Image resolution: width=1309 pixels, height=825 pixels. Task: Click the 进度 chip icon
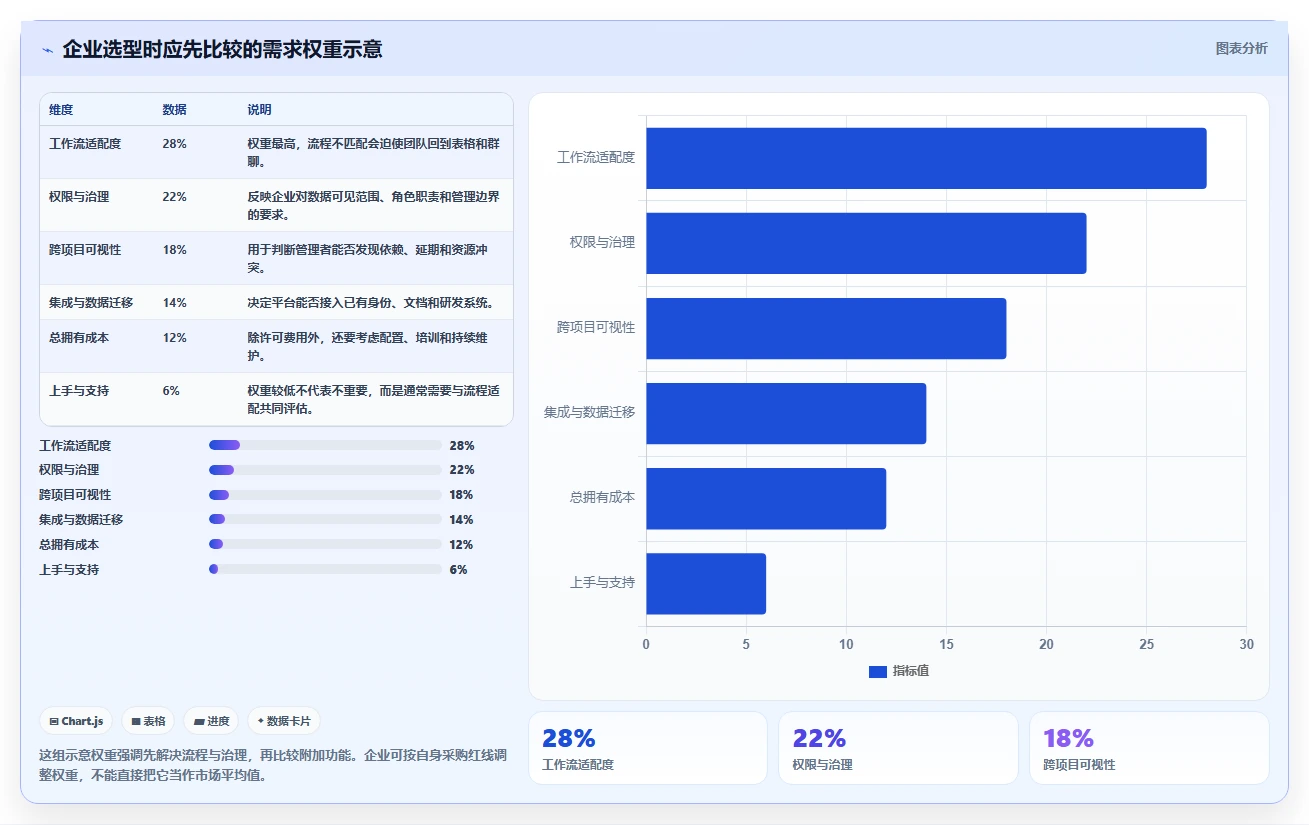pyautogui.click(x=199, y=721)
